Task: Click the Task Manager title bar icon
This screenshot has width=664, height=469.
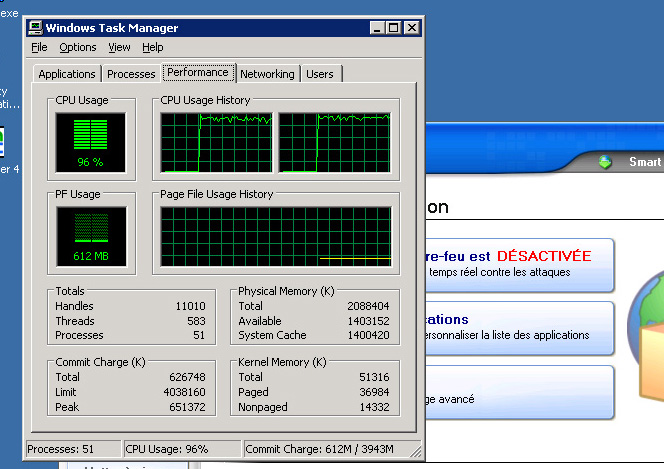Action: pyautogui.click(x=35, y=28)
